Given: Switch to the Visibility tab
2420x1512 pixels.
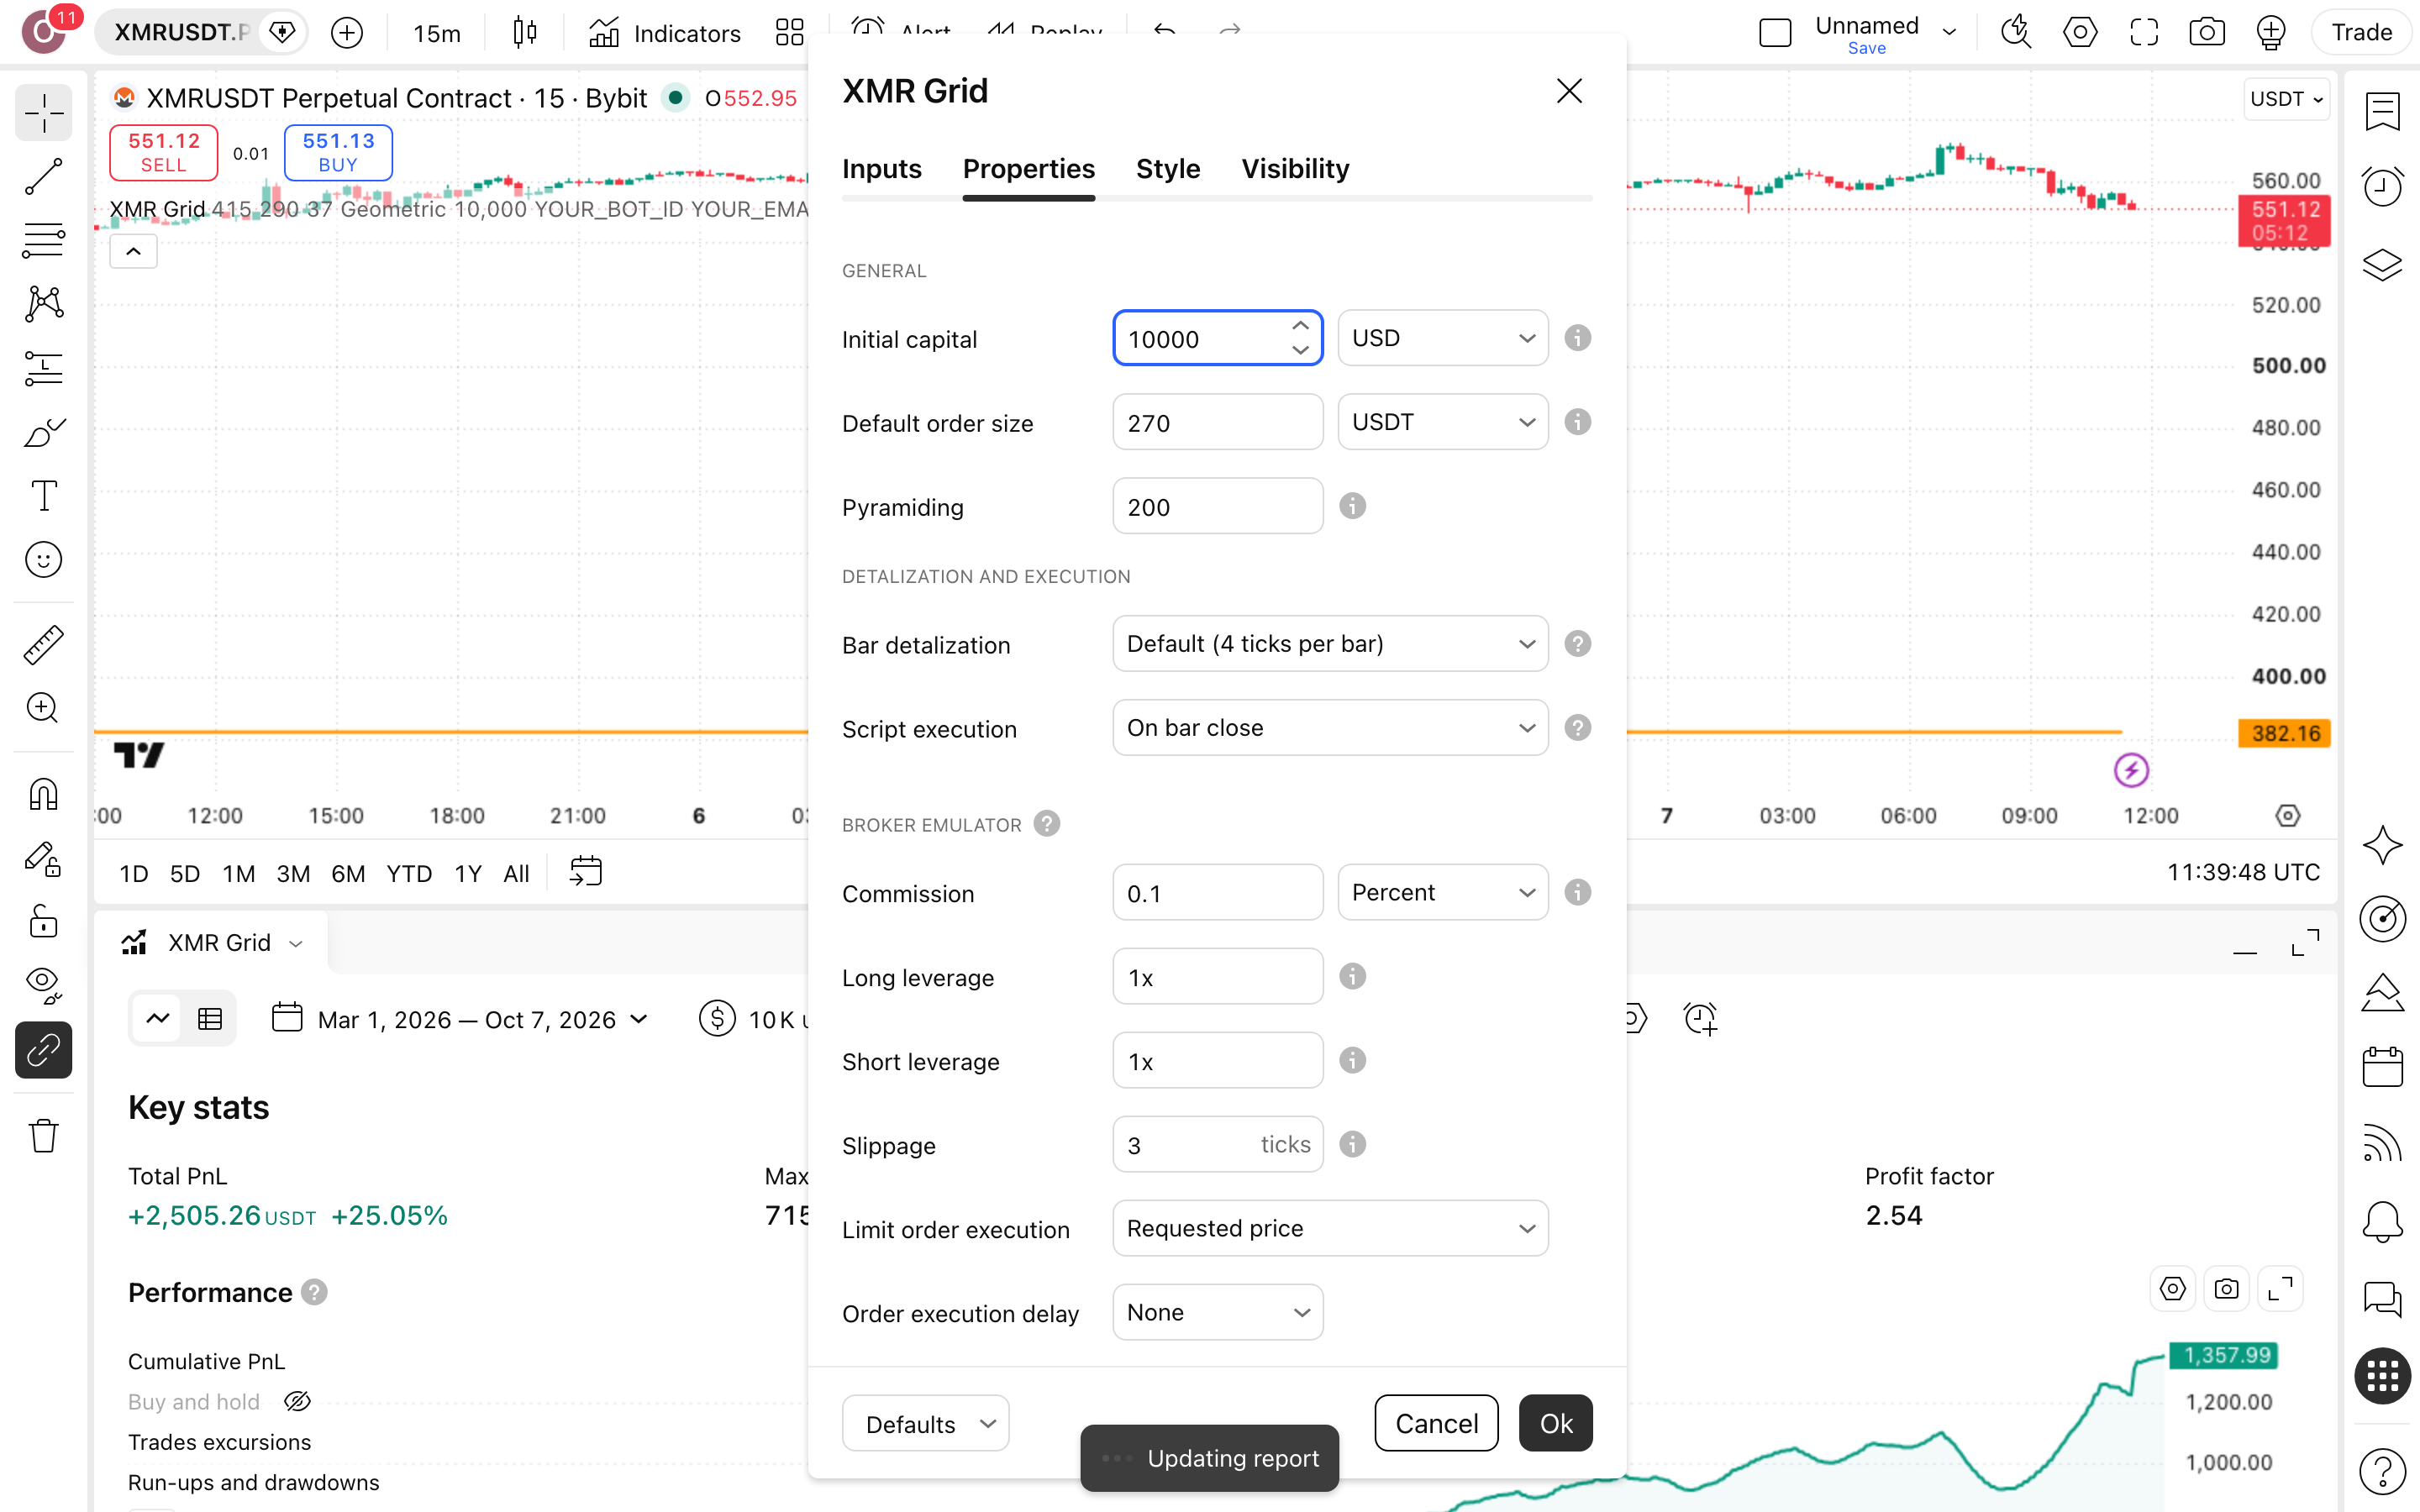Looking at the screenshot, I should [1295, 169].
